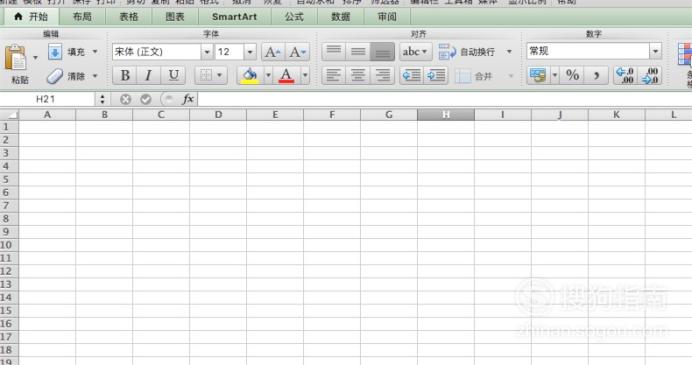692x365 pixels.
Task: Decrease font size with A down icon
Action: coord(297,52)
